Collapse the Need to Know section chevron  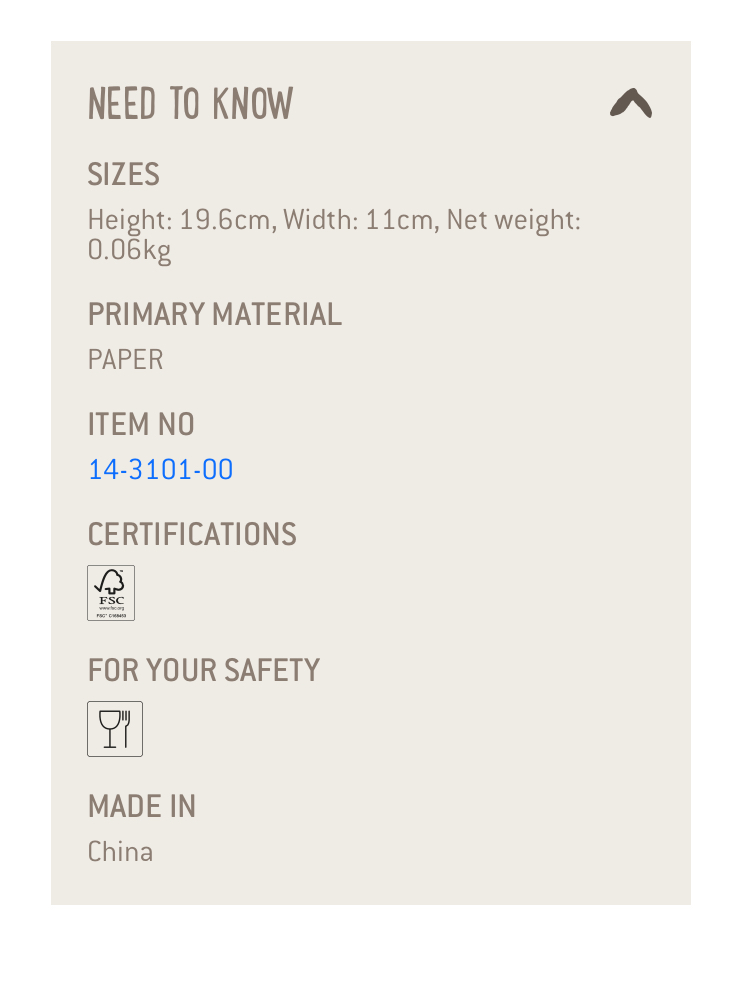(631, 103)
